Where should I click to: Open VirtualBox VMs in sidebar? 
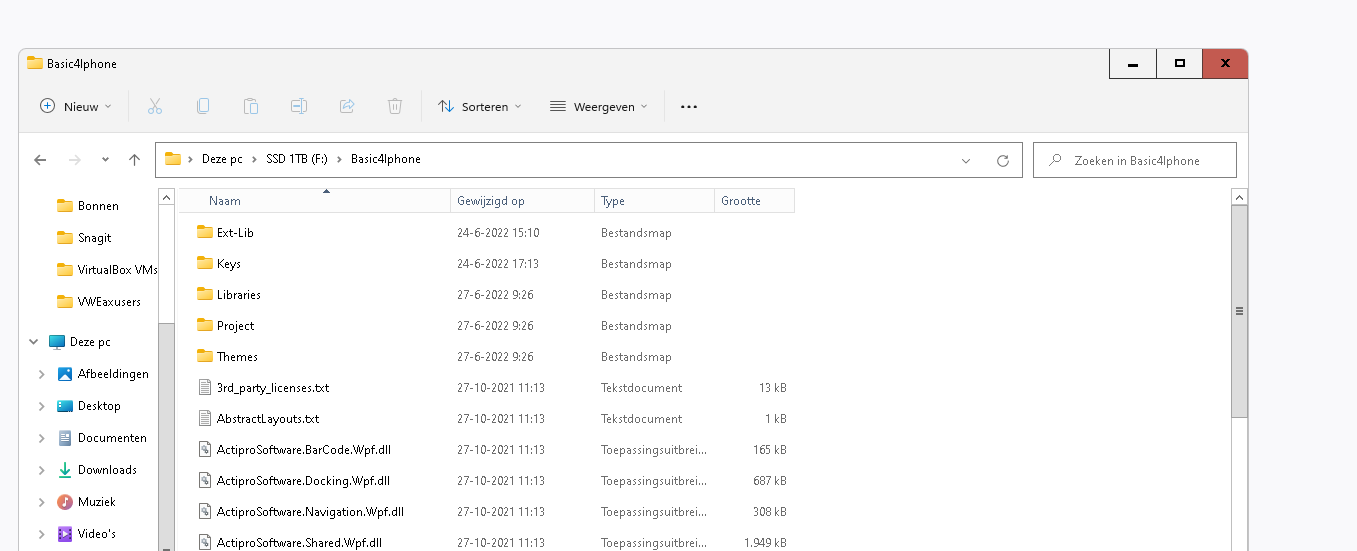click(117, 270)
